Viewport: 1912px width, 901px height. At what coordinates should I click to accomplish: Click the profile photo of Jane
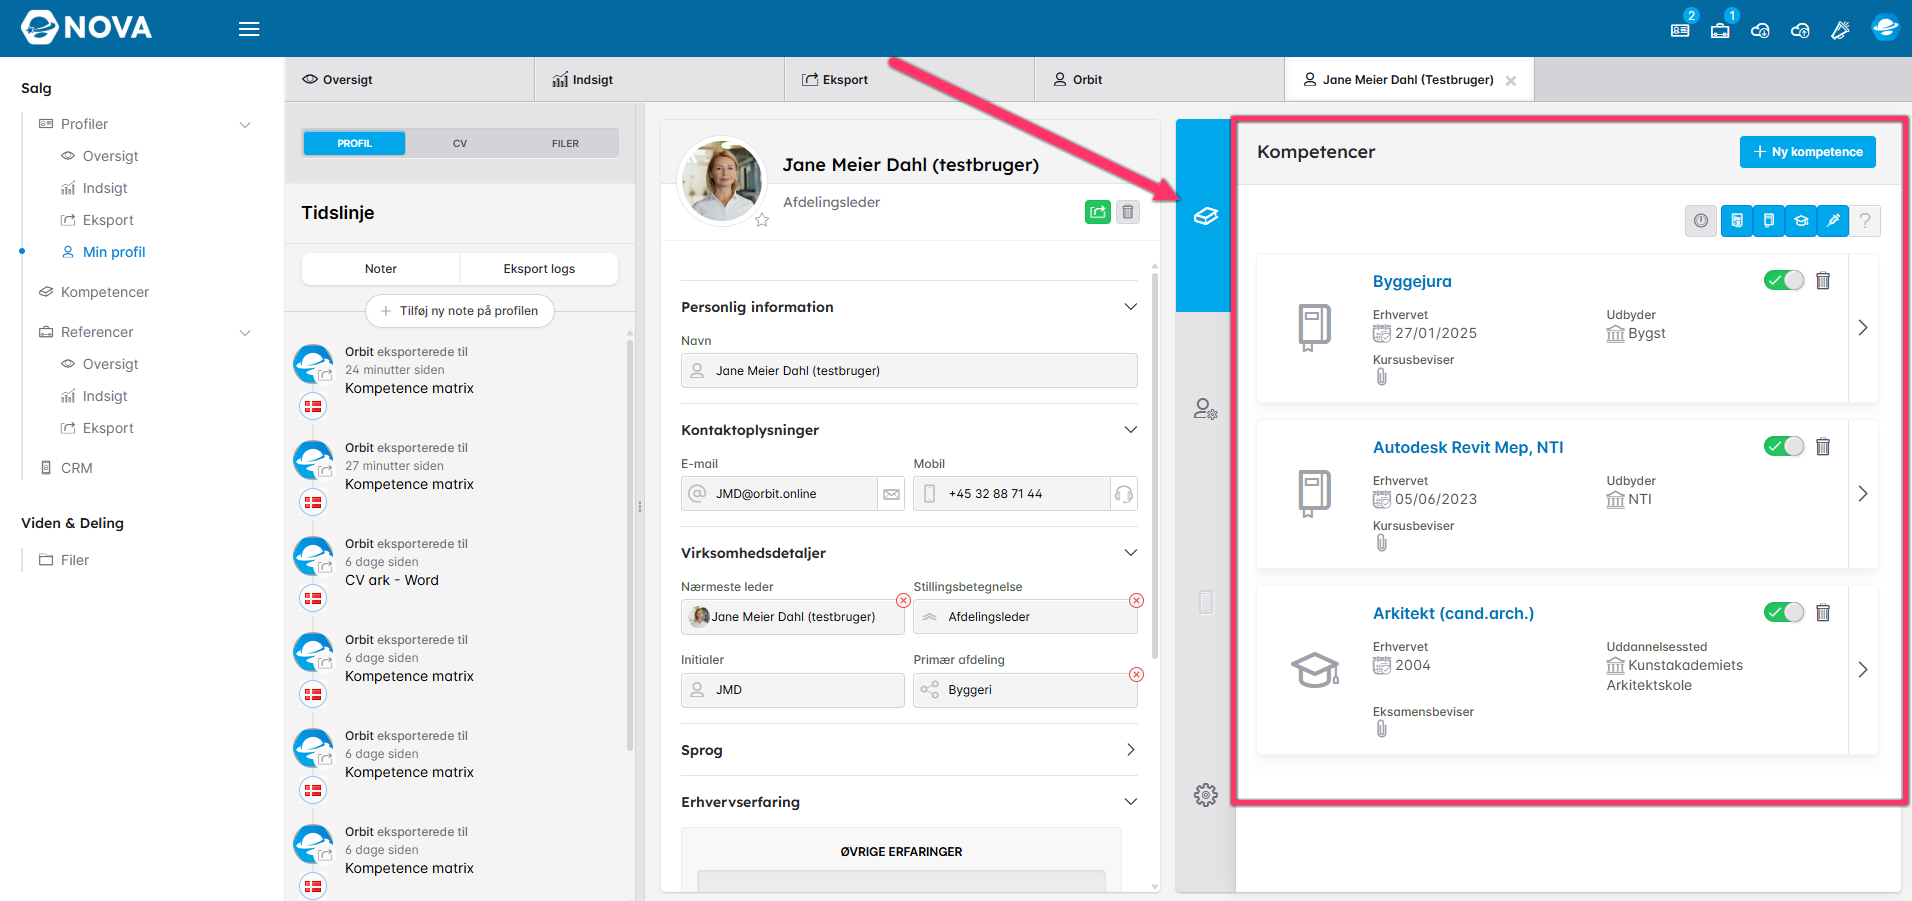point(722,181)
